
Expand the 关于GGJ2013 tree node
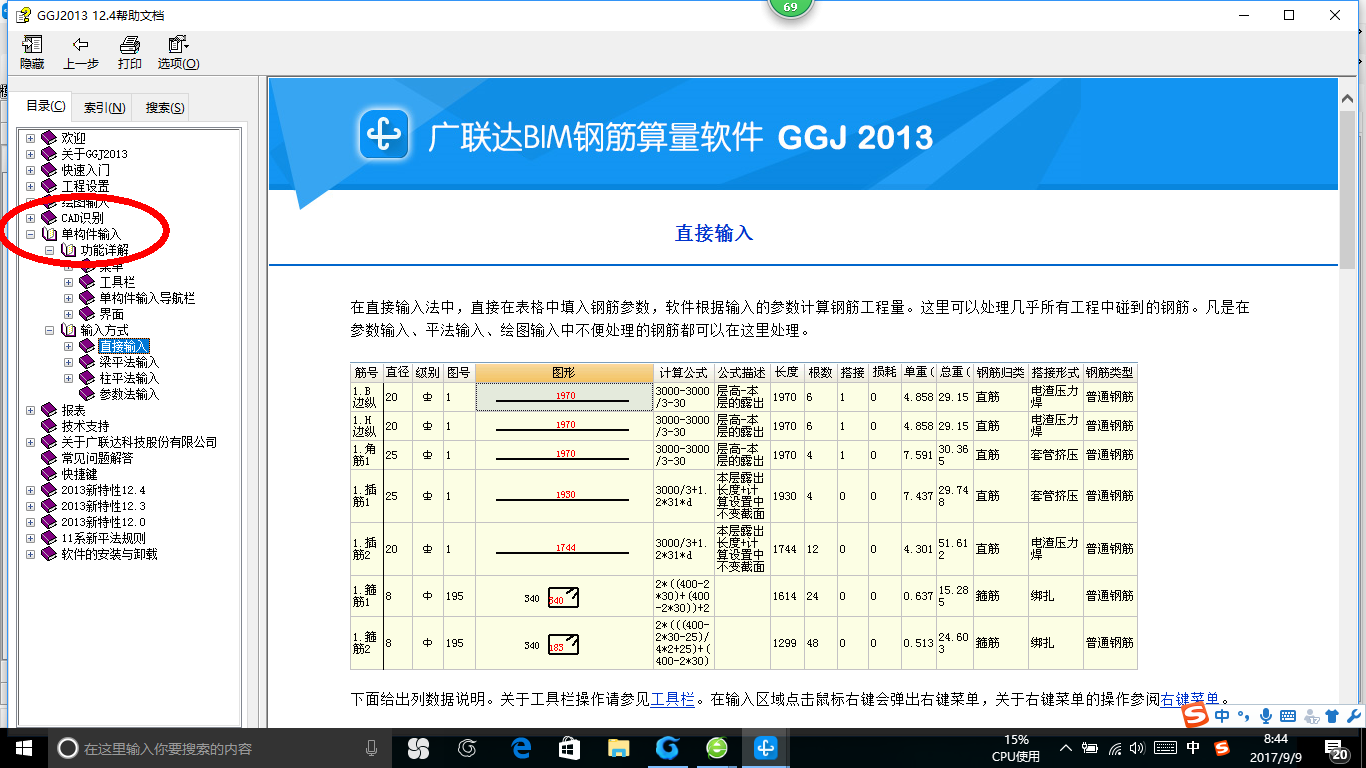tap(30, 154)
